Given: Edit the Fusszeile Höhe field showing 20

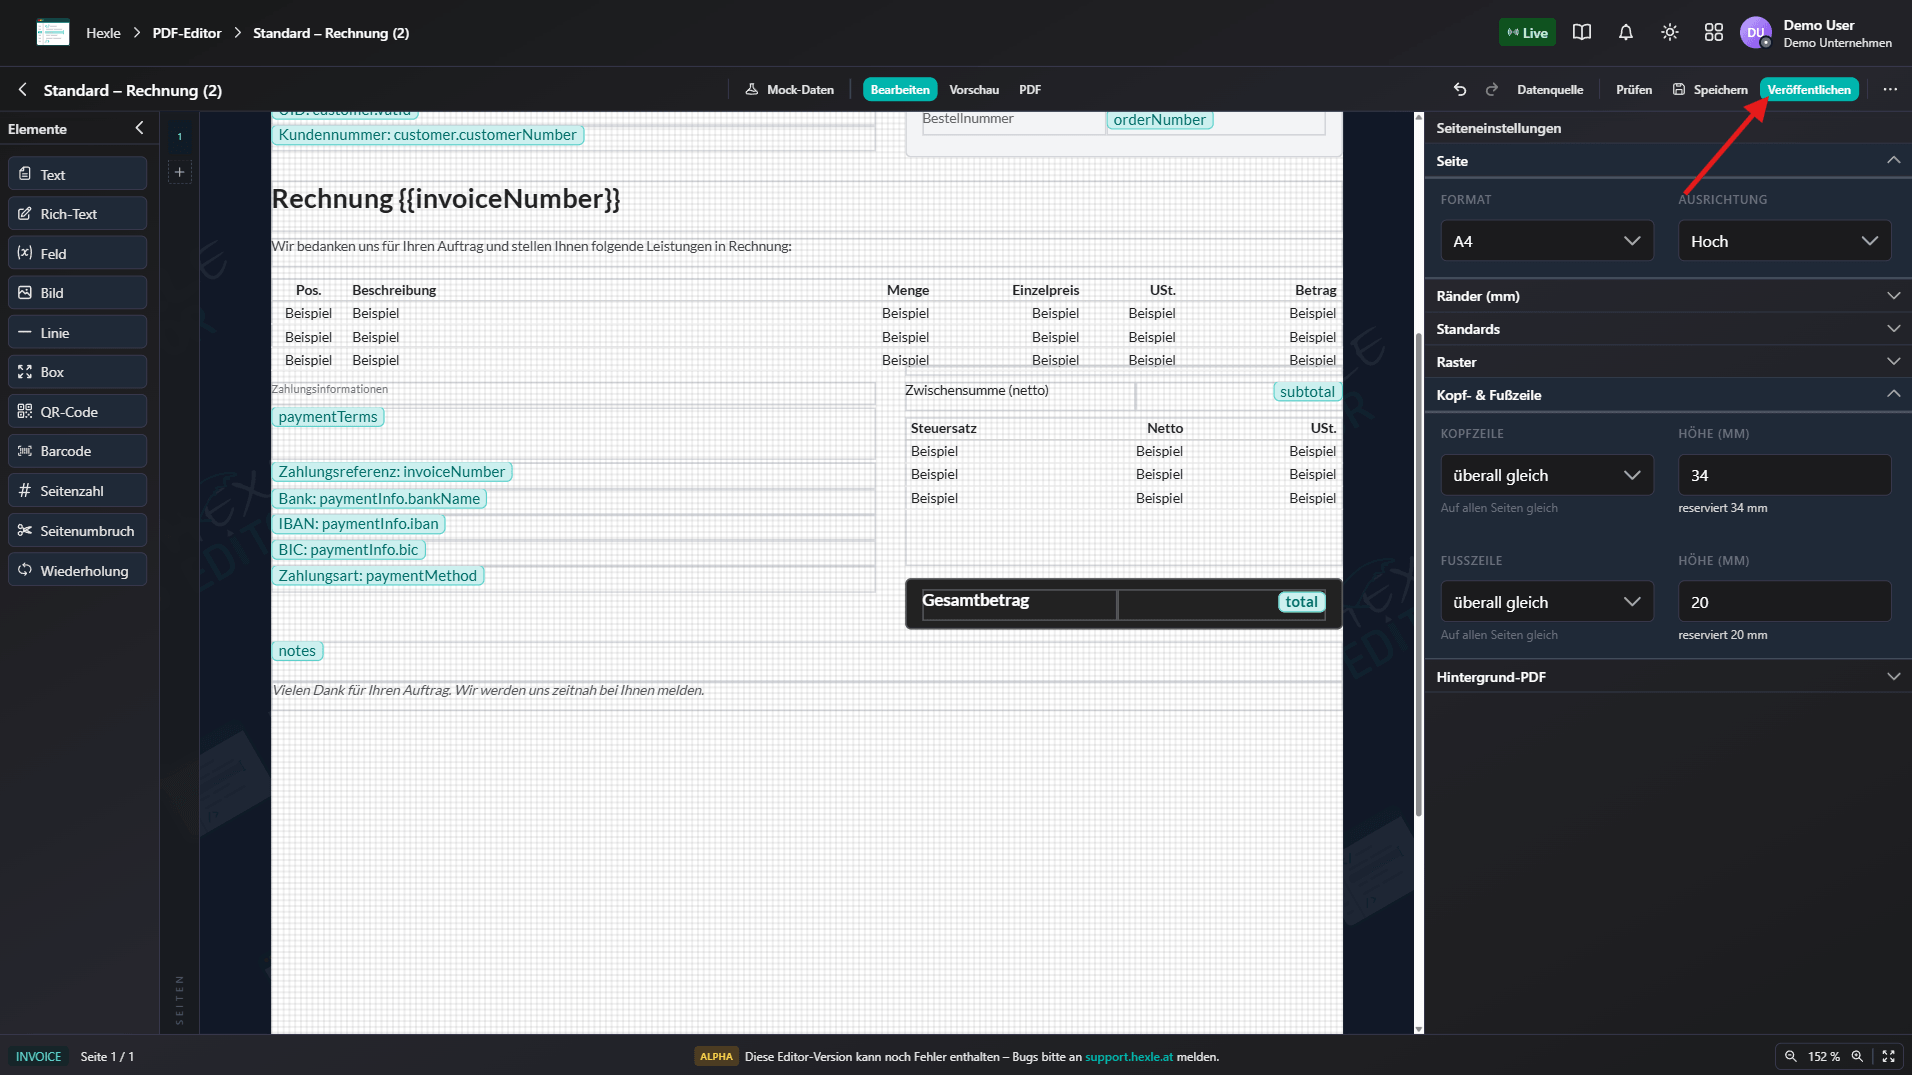Looking at the screenshot, I should click(x=1784, y=602).
